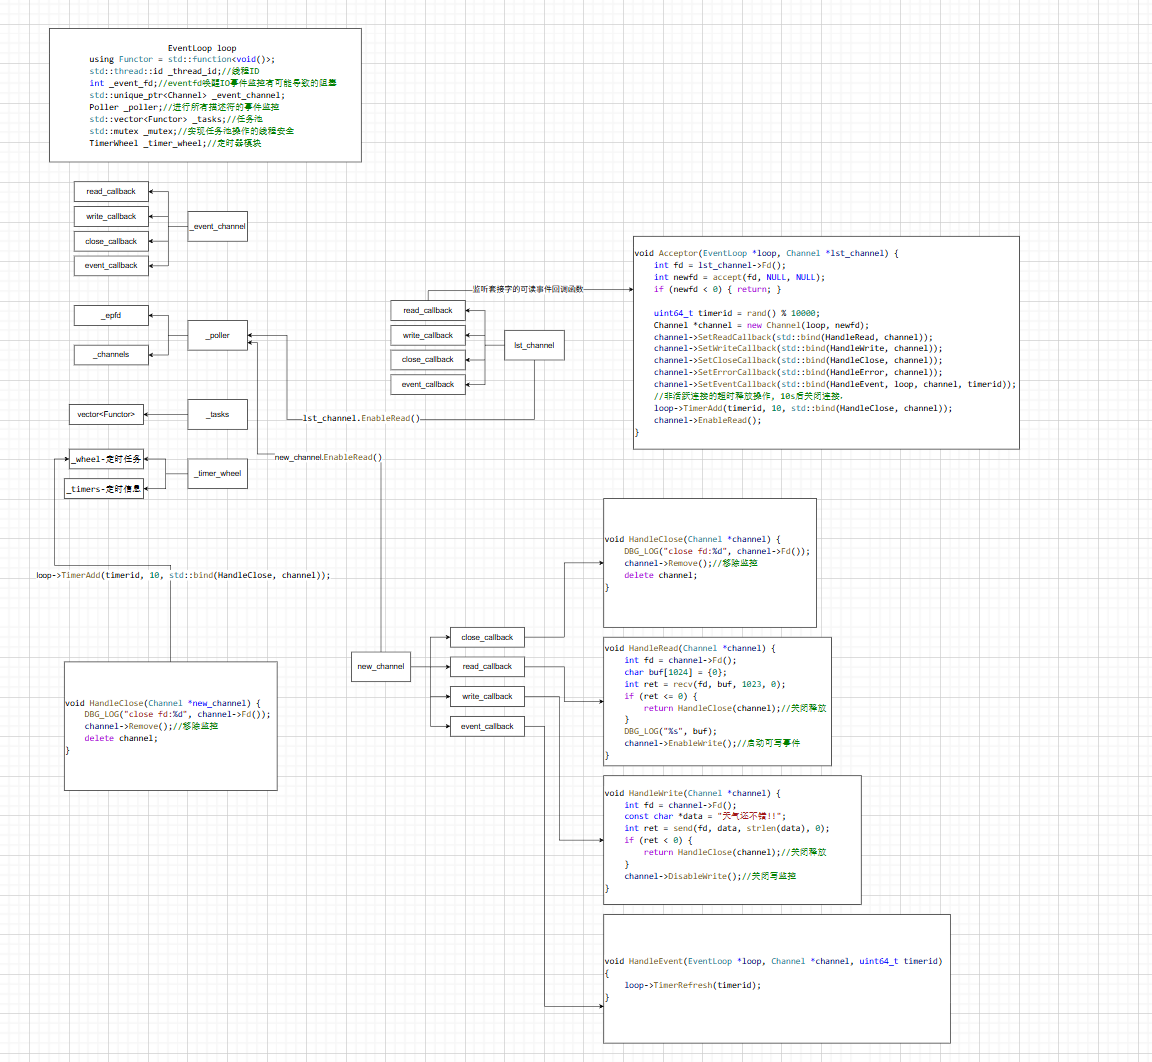Click the HandleClose block with *new_channel parameter
Viewport: 1152px width, 1062px height.
click(170, 725)
